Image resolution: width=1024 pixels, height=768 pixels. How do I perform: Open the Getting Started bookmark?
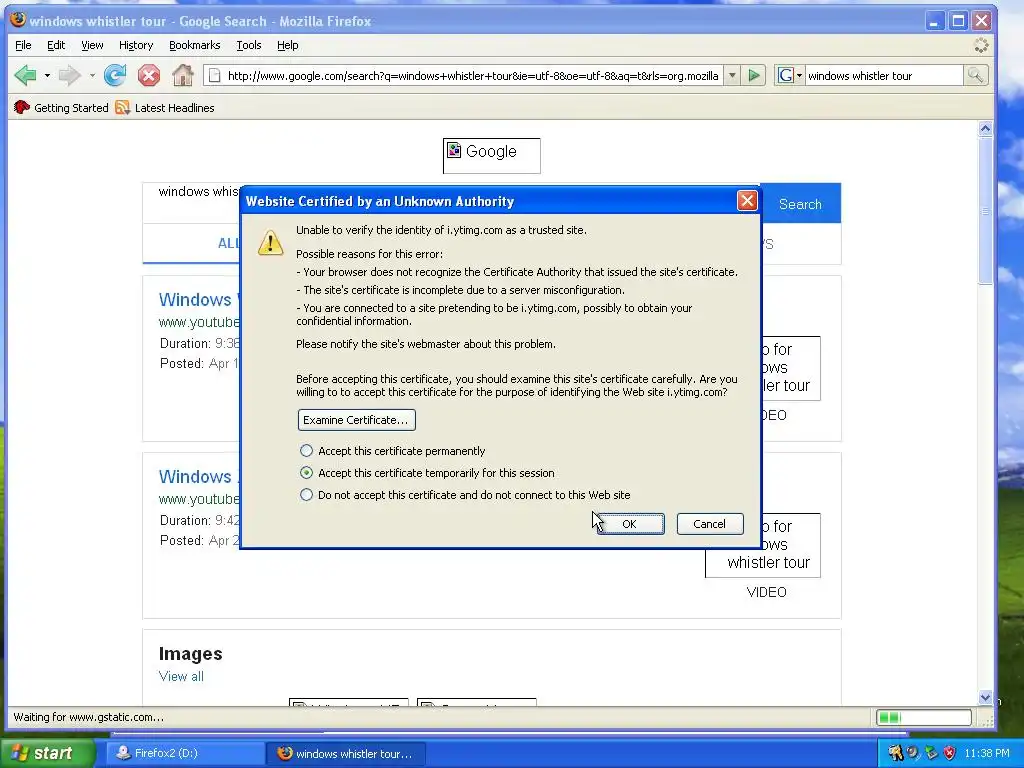coord(61,108)
